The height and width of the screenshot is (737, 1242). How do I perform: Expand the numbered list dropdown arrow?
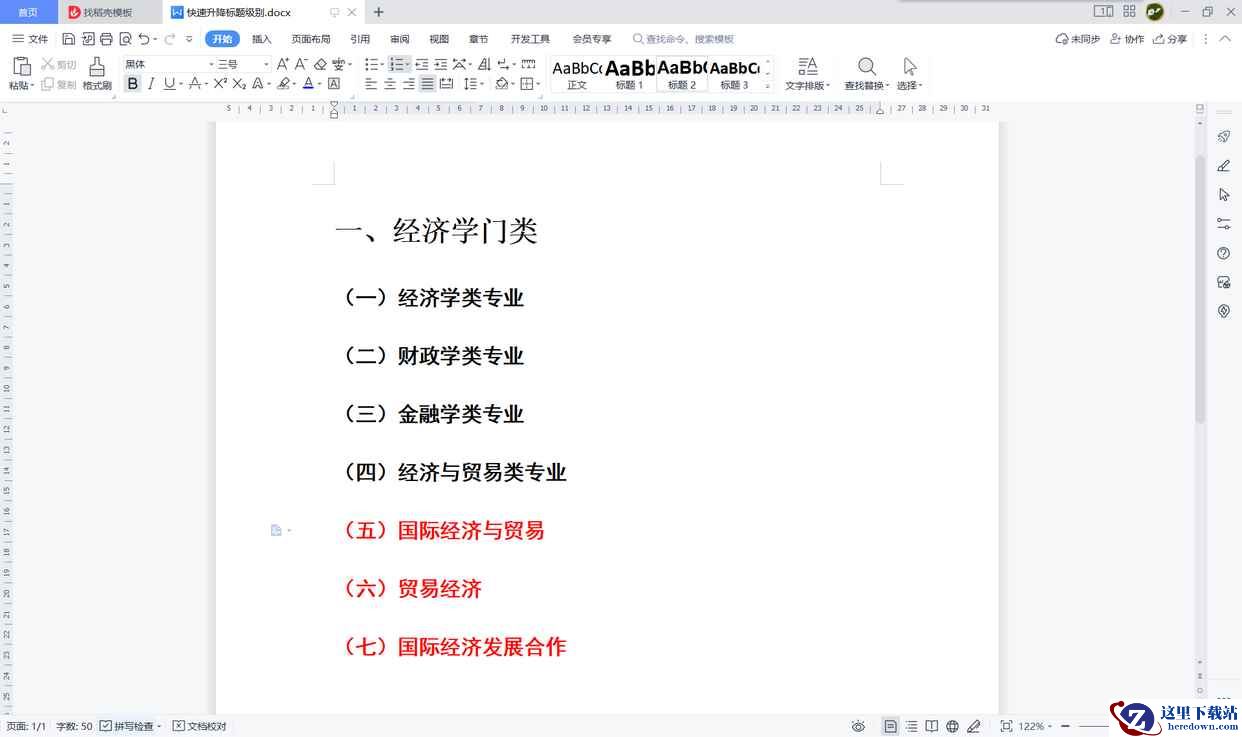pos(408,65)
